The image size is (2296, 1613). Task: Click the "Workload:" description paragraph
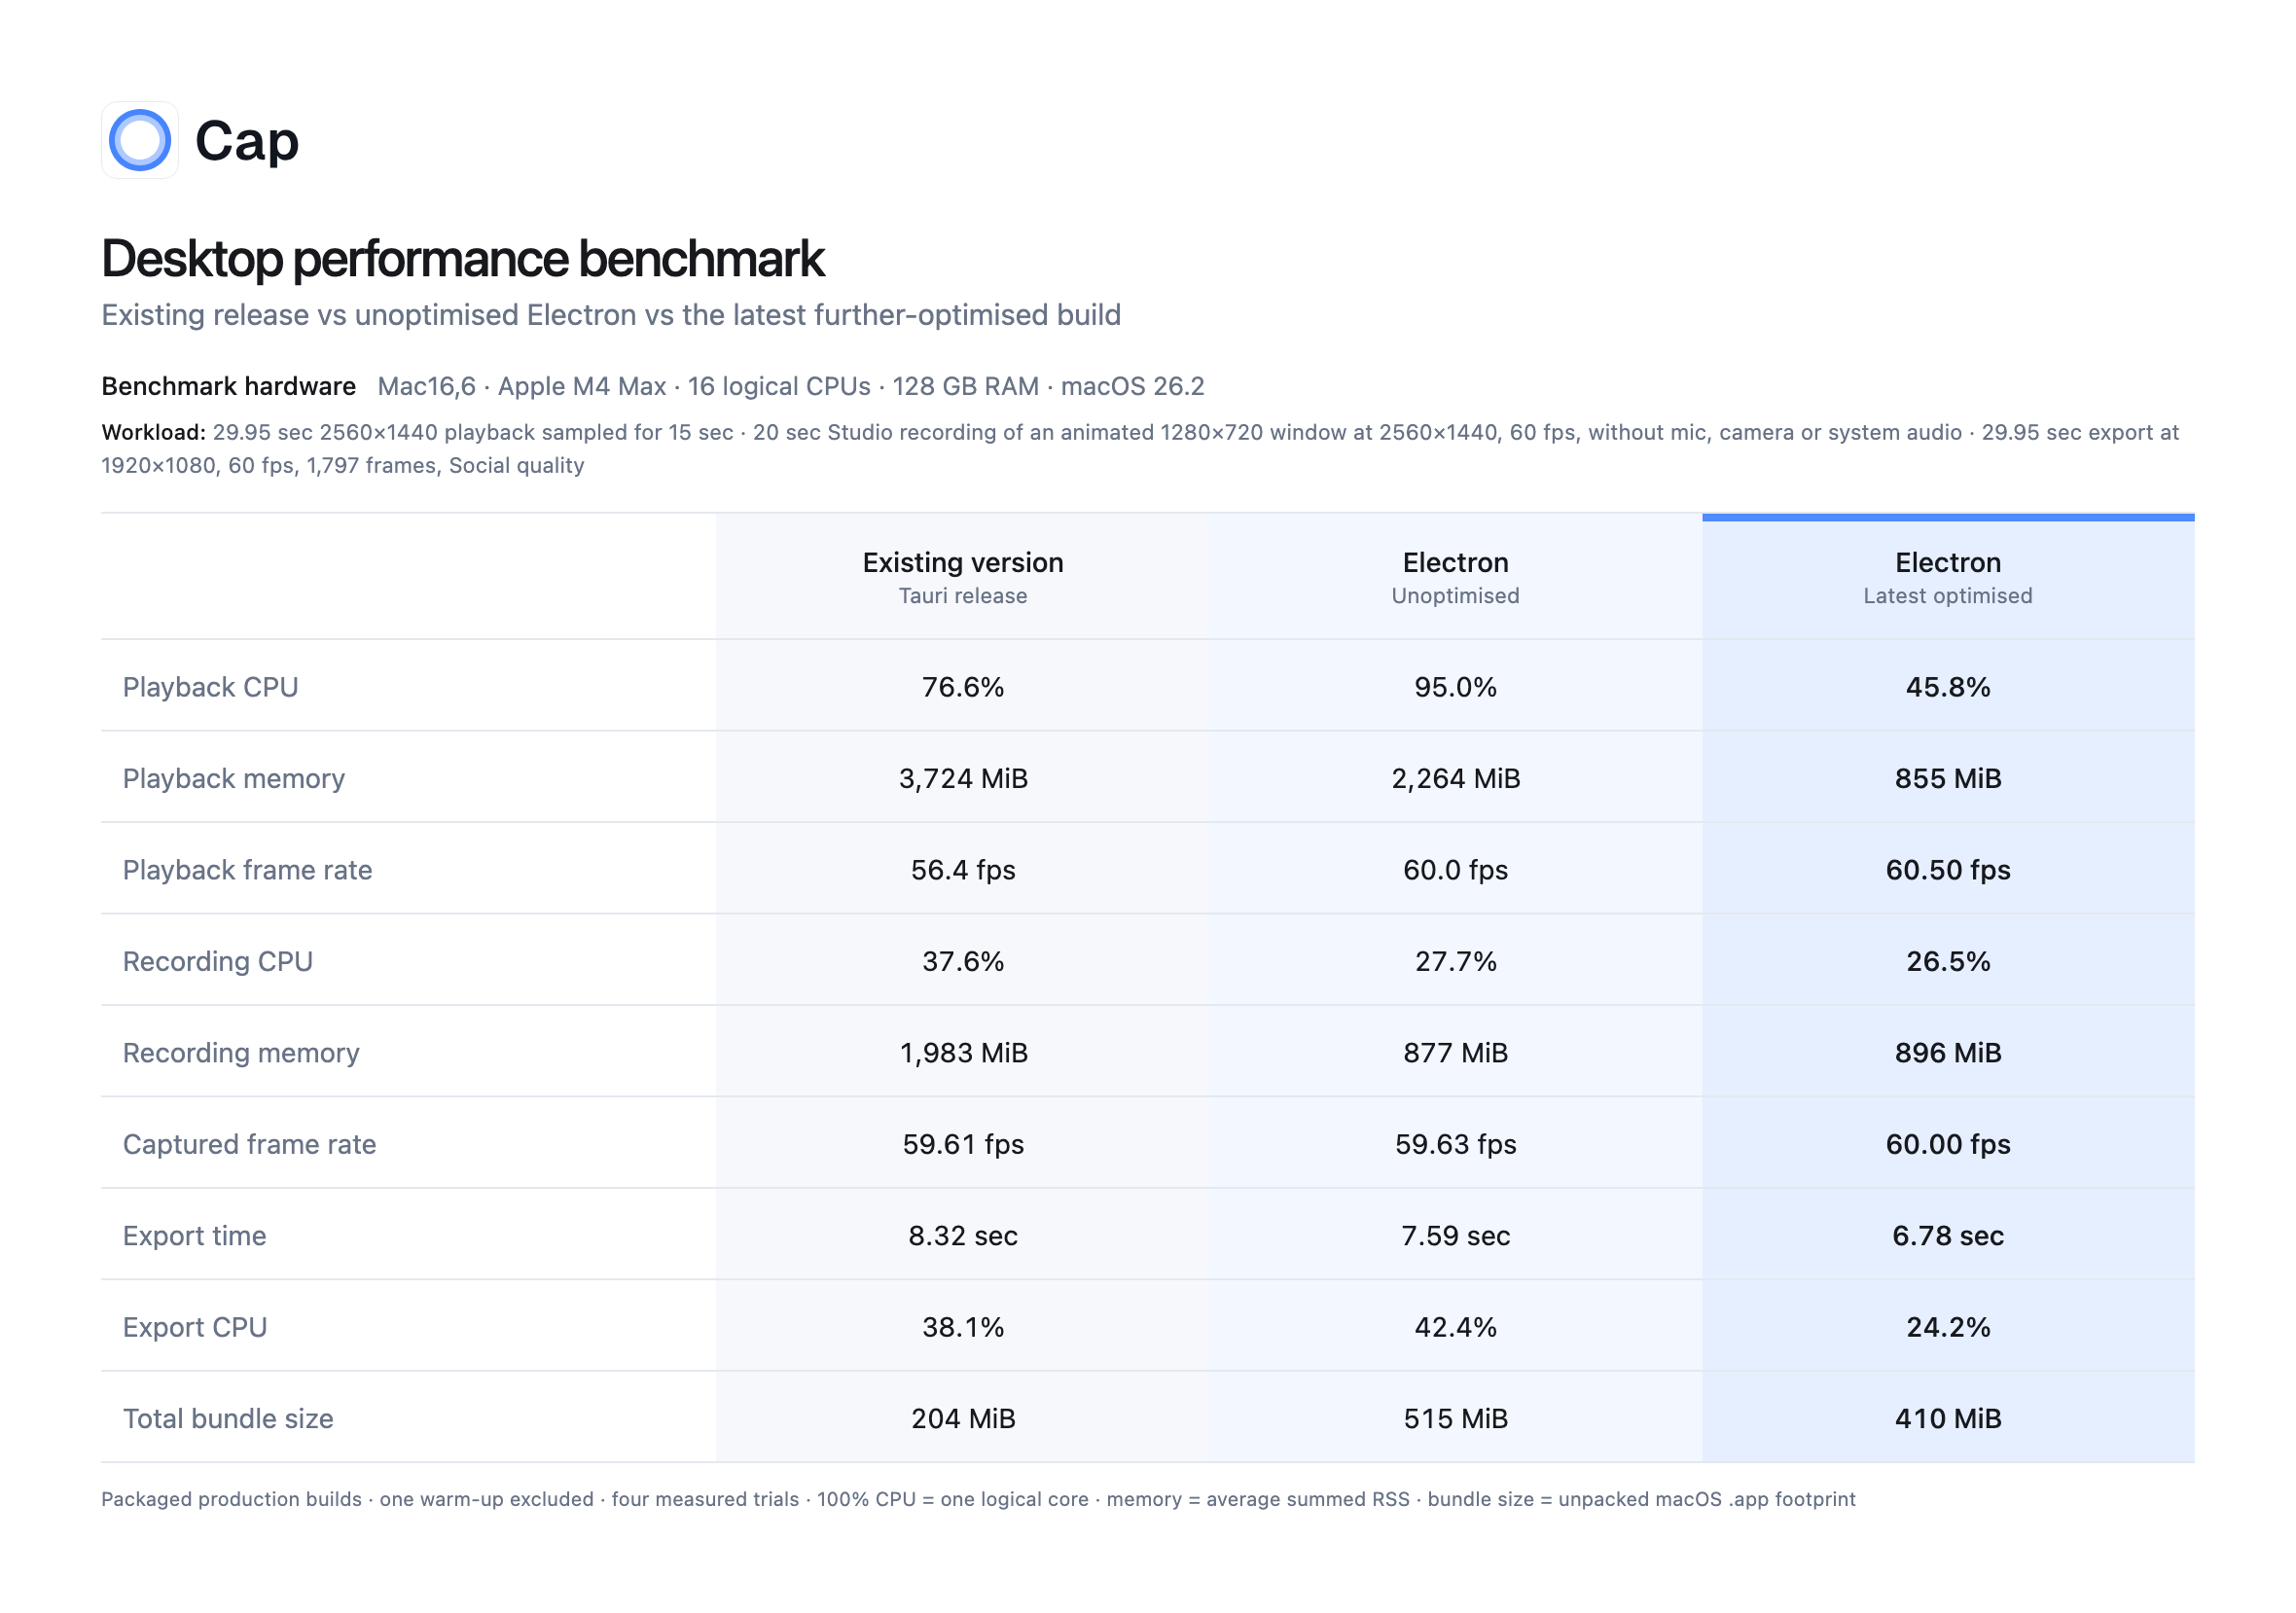(1140, 449)
